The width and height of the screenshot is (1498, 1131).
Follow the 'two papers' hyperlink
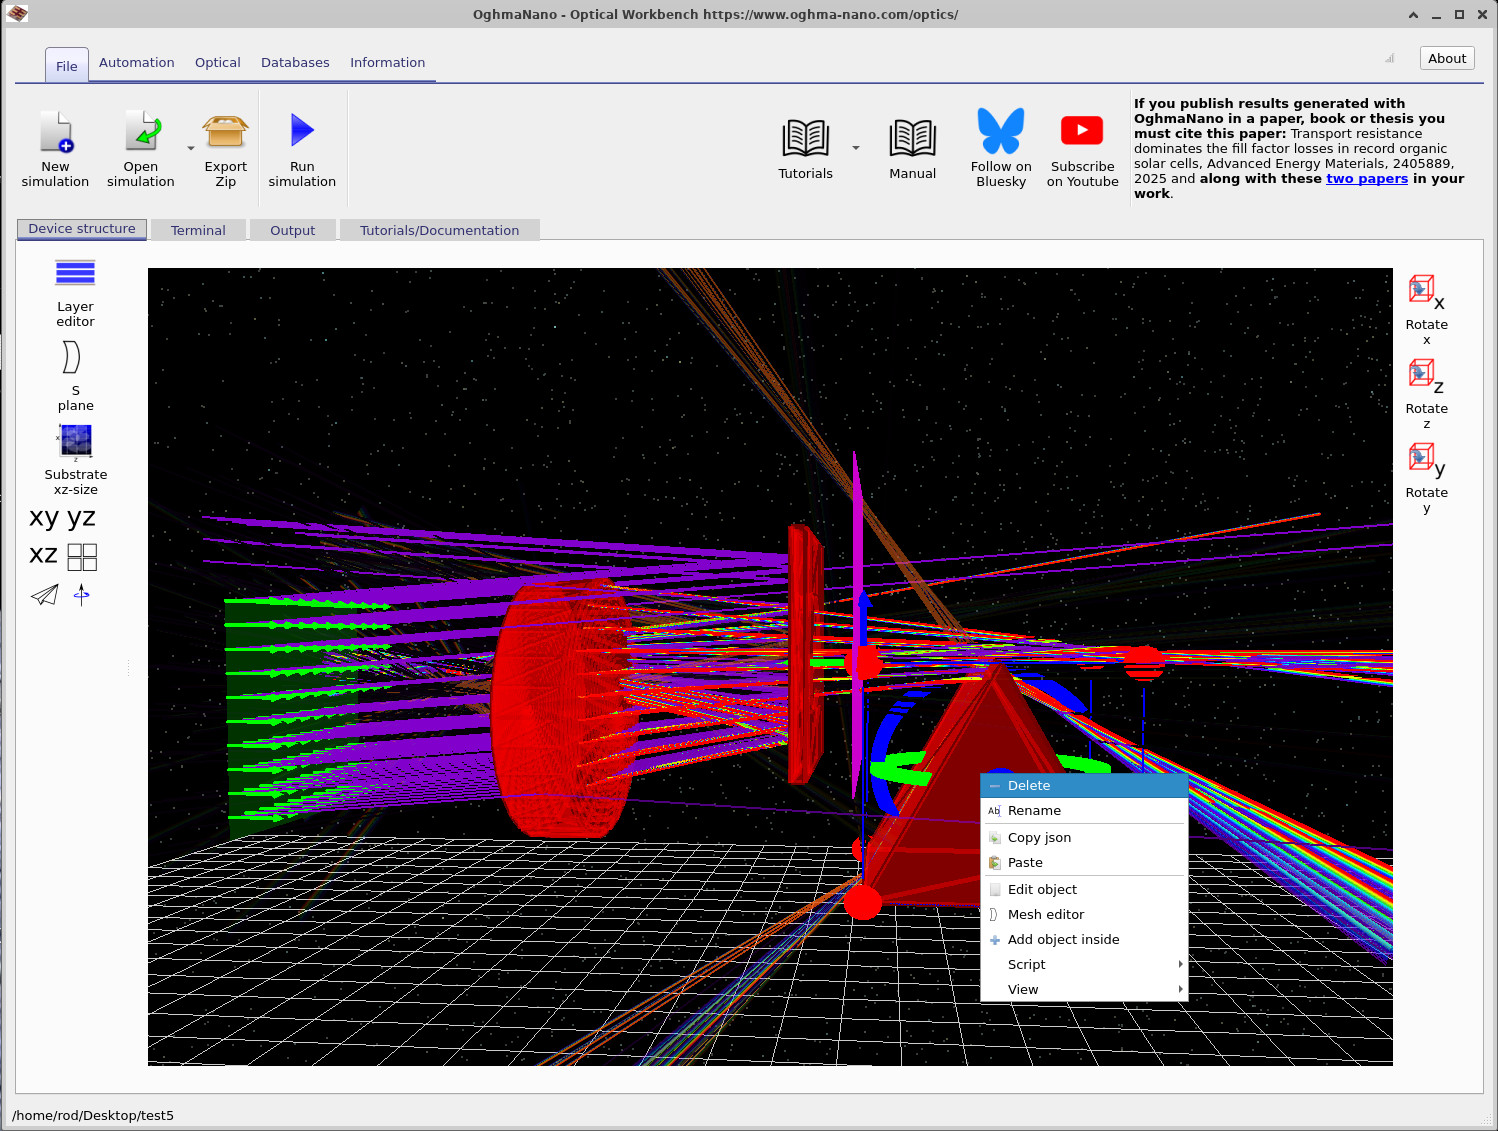pyautogui.click(x=1367, y=178)
